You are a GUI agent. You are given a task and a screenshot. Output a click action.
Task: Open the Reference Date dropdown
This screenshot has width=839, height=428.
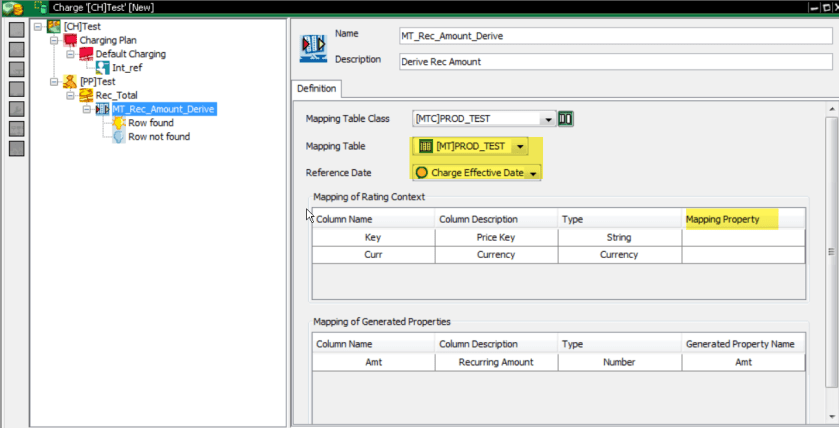click(533, 173)
